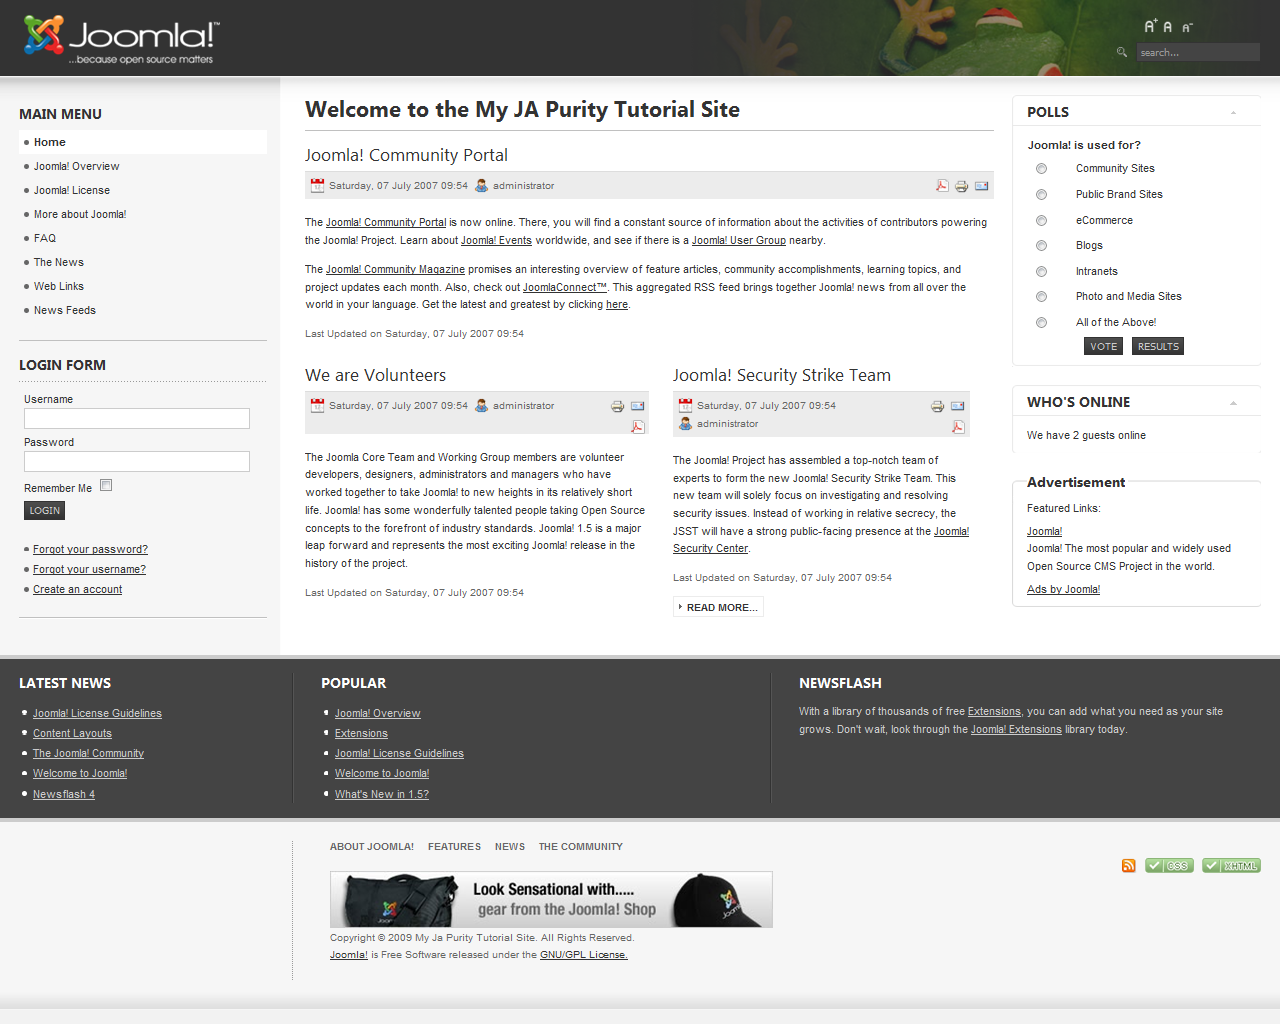Click the header search box
Screen dimensions: 1280x1024
pyautogui.click(x=1198, y=52)
